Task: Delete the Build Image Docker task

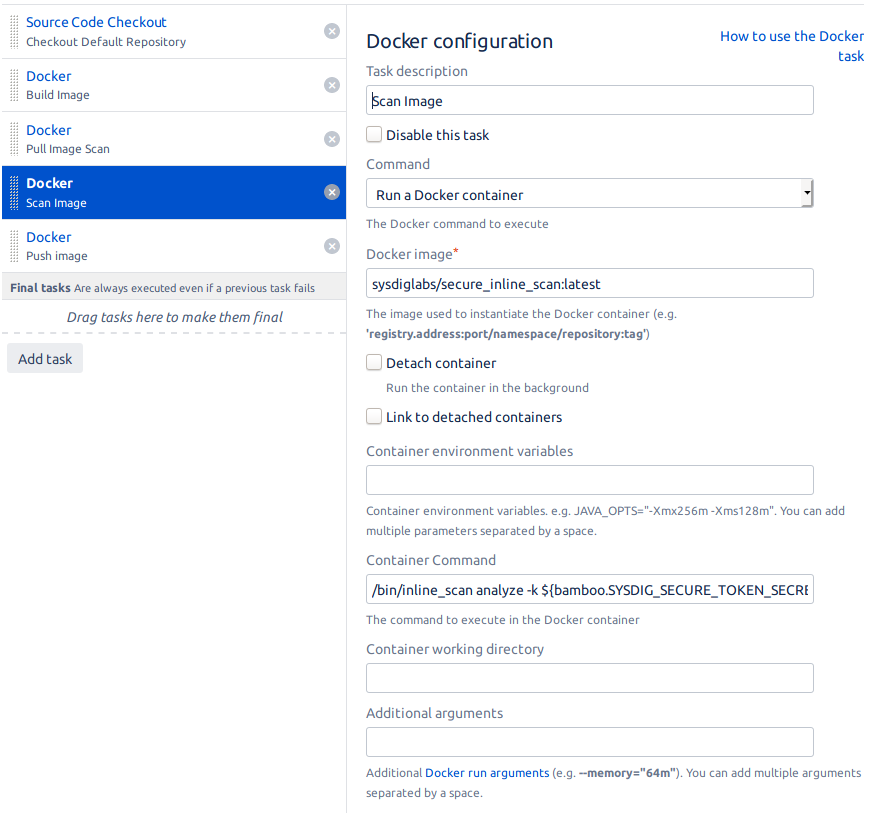Action: (x=332, y=85)
